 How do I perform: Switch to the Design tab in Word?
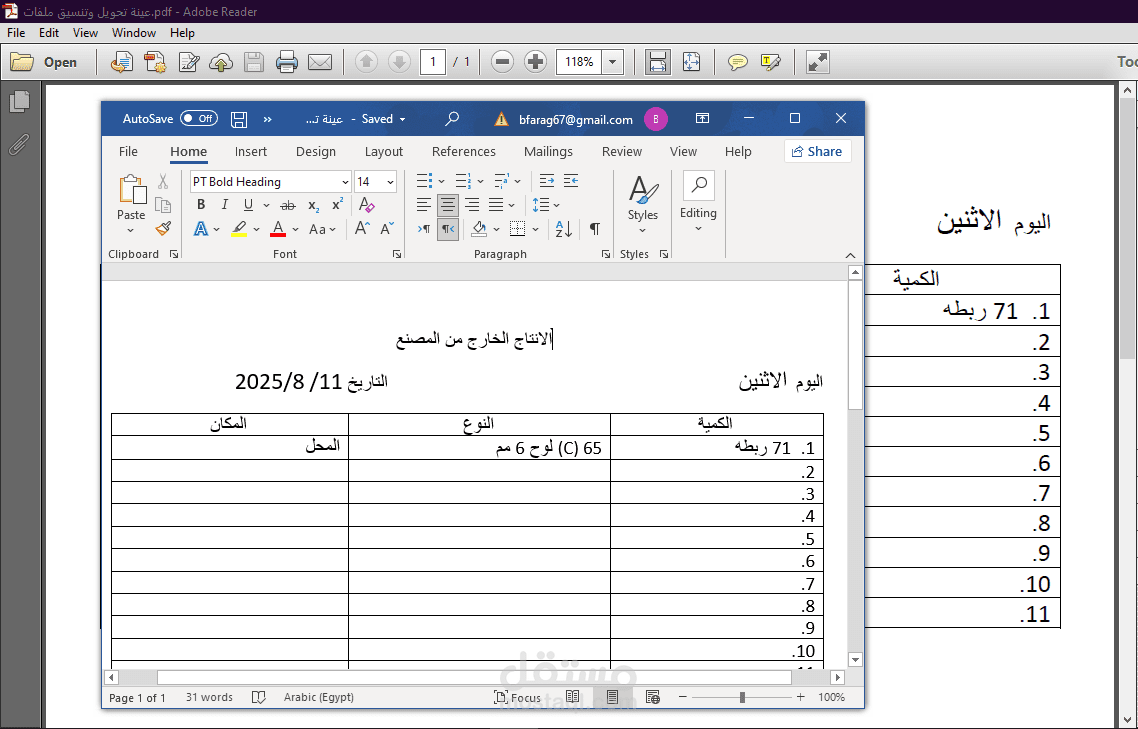tap(316, 151)
